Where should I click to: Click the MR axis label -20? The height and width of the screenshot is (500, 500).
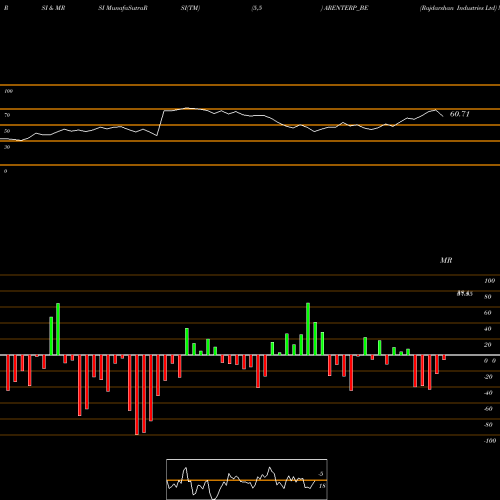coord(488,377)
